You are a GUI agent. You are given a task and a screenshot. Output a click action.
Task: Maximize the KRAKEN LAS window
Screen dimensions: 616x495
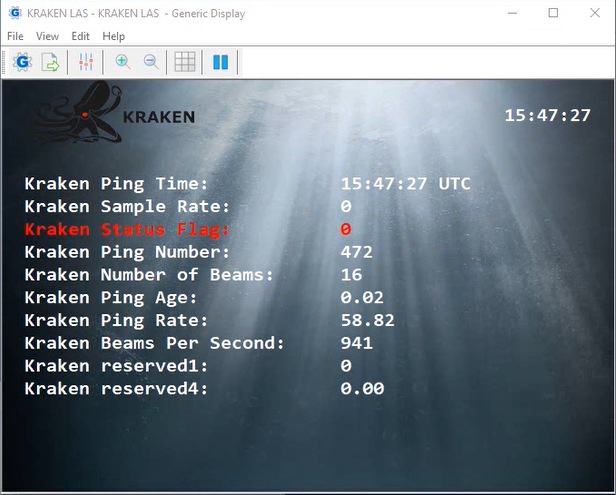pos(553,13)
